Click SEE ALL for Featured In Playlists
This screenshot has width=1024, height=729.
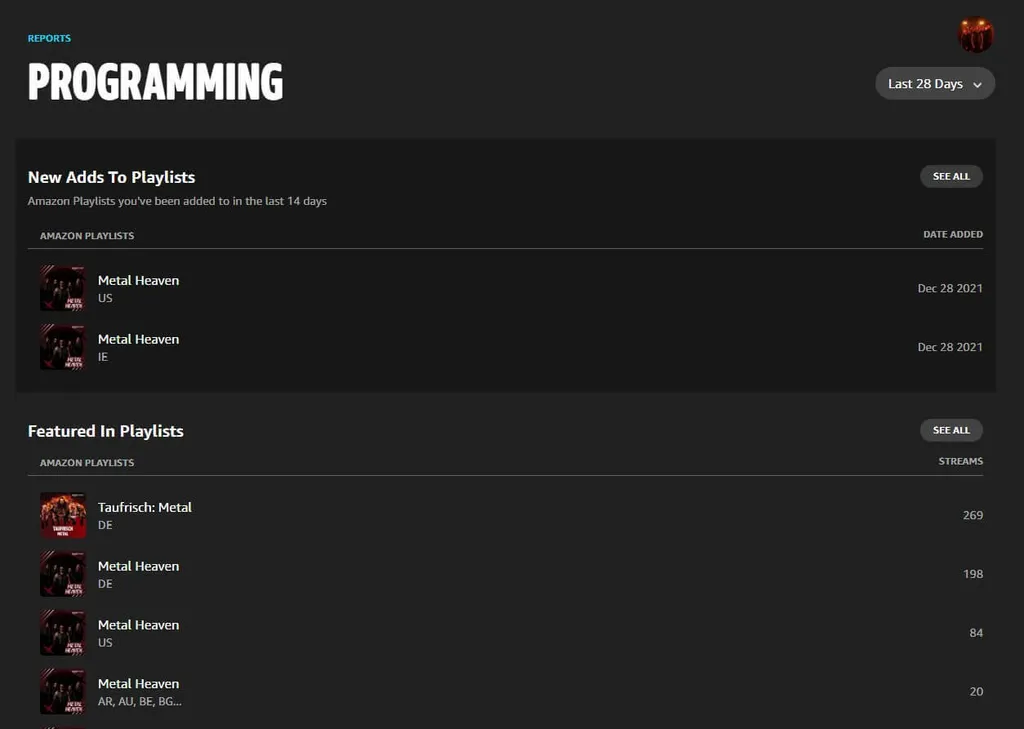(950, 430)
